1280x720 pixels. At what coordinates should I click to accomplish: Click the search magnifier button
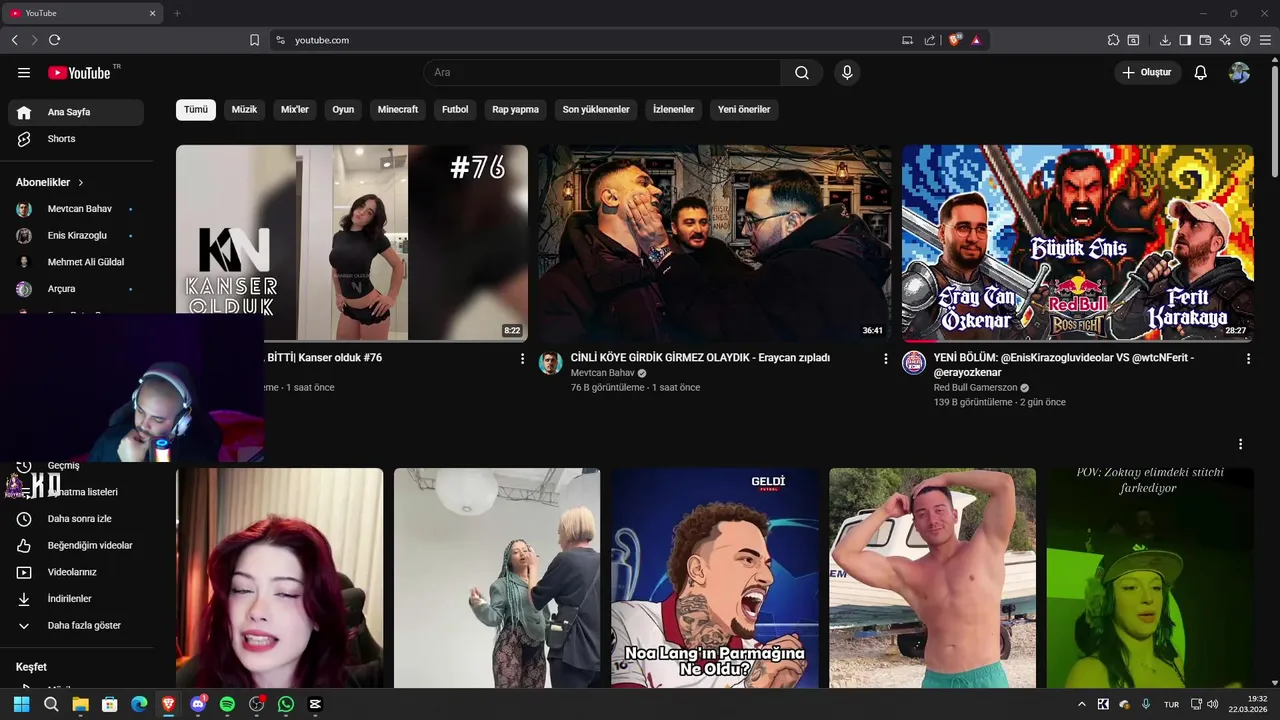(x=802, y=73)
